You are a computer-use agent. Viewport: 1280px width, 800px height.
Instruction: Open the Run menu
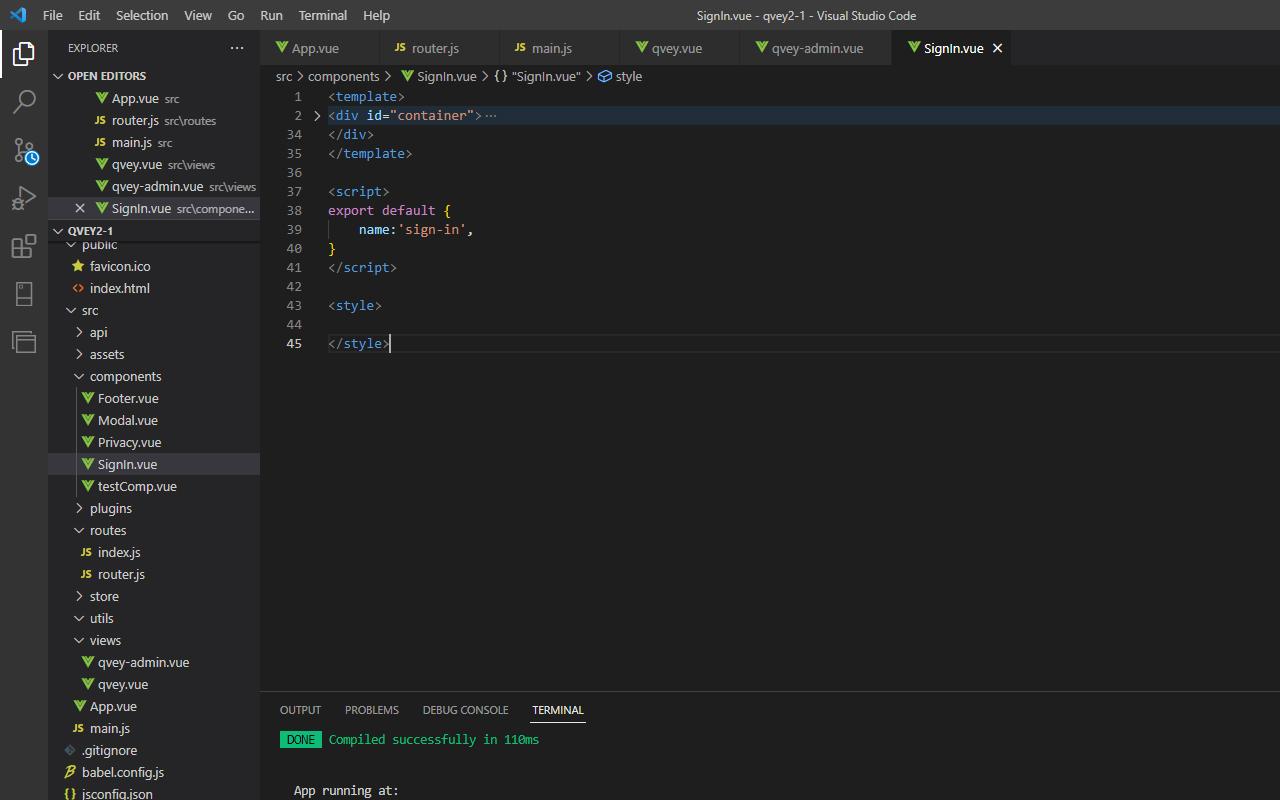click(x=271, y=15)
